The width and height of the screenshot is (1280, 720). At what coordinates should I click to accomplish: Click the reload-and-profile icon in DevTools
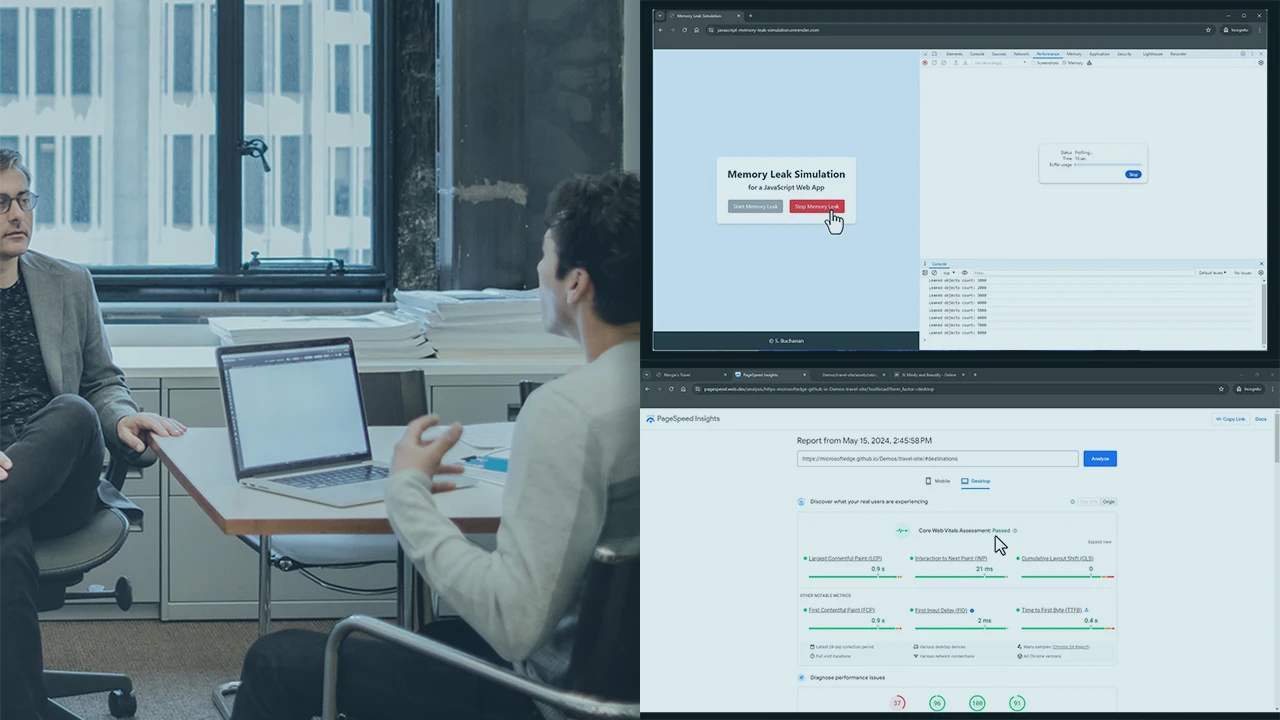coord(934,63)
